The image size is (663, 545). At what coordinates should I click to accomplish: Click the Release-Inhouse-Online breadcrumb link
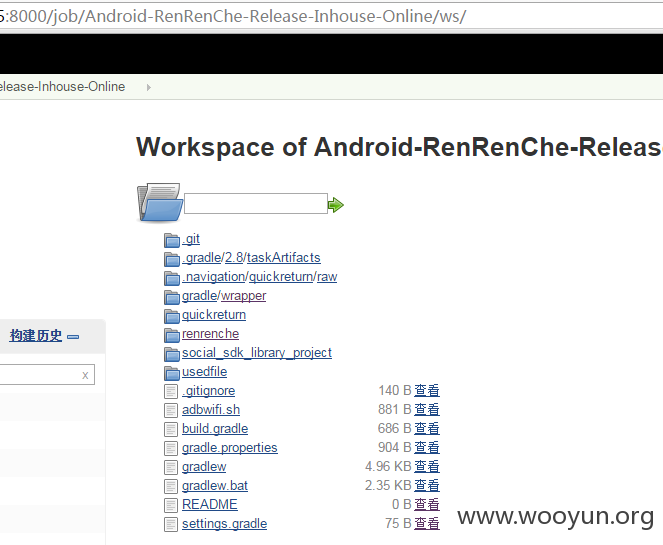tap(63, 87)
